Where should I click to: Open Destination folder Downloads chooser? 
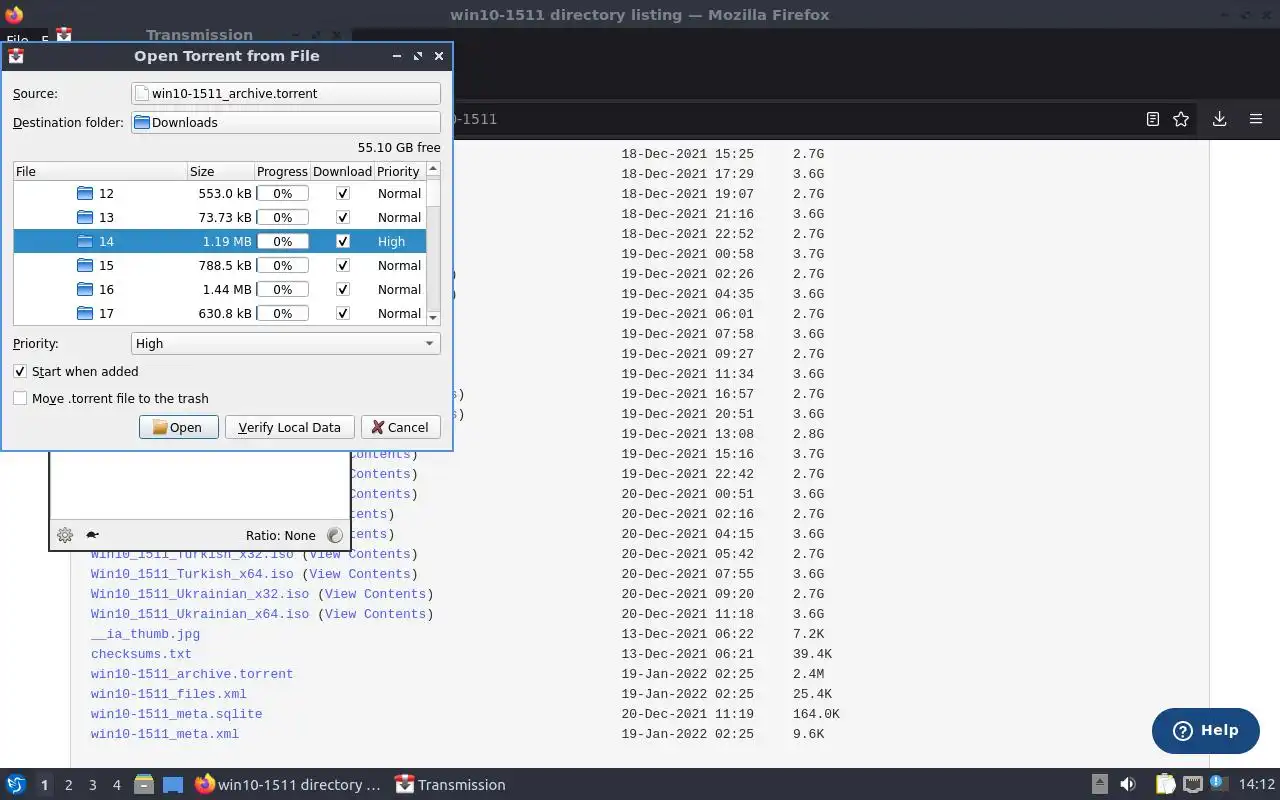286,122
